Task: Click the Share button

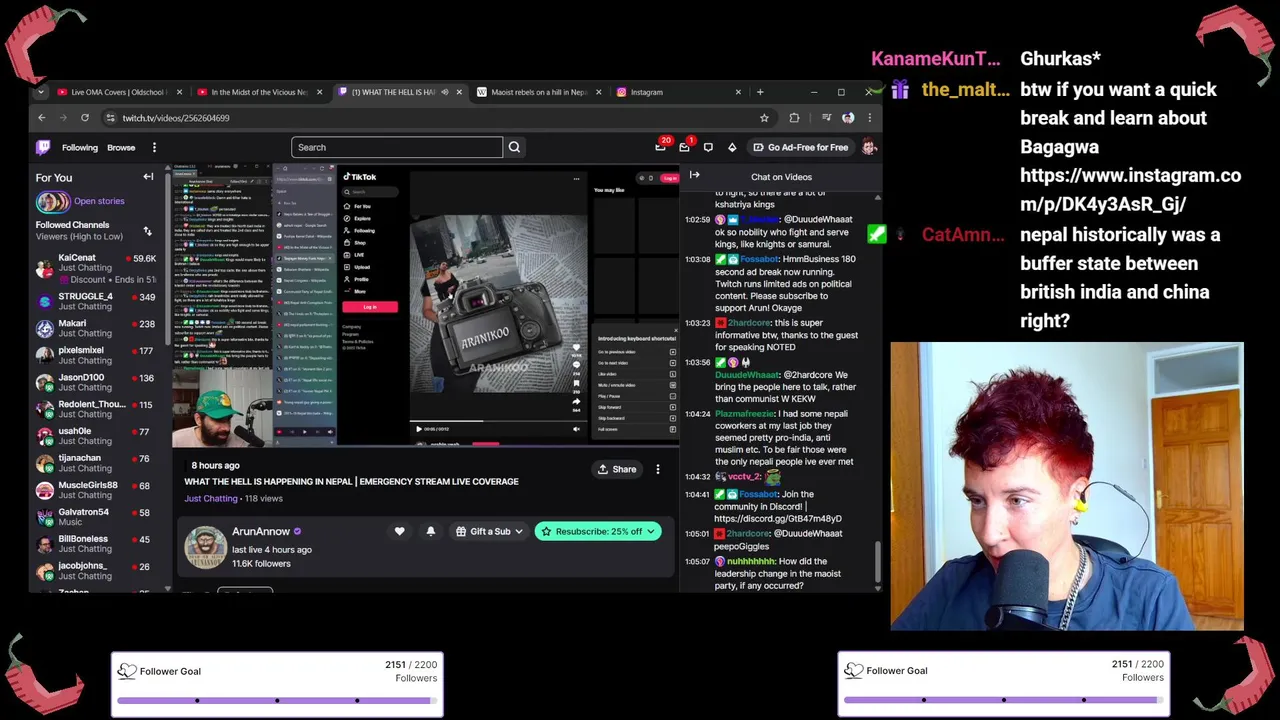Action: pyautogui.click(x=617, y=469)
